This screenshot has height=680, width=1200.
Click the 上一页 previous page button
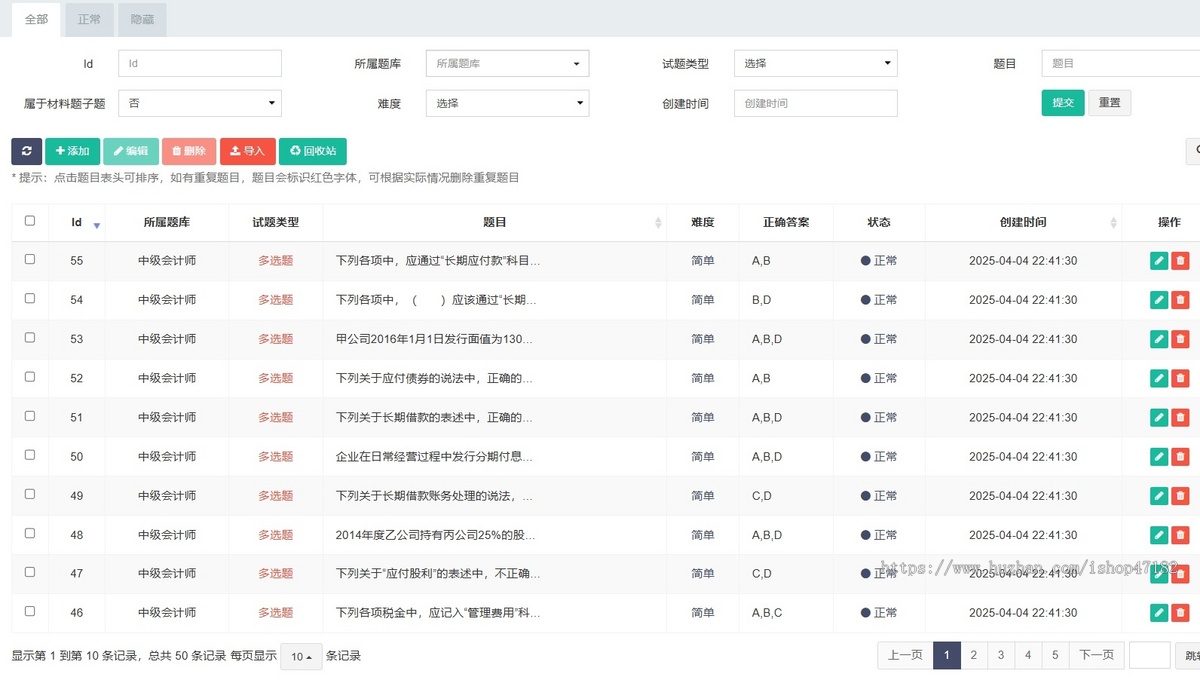(905, 655)
